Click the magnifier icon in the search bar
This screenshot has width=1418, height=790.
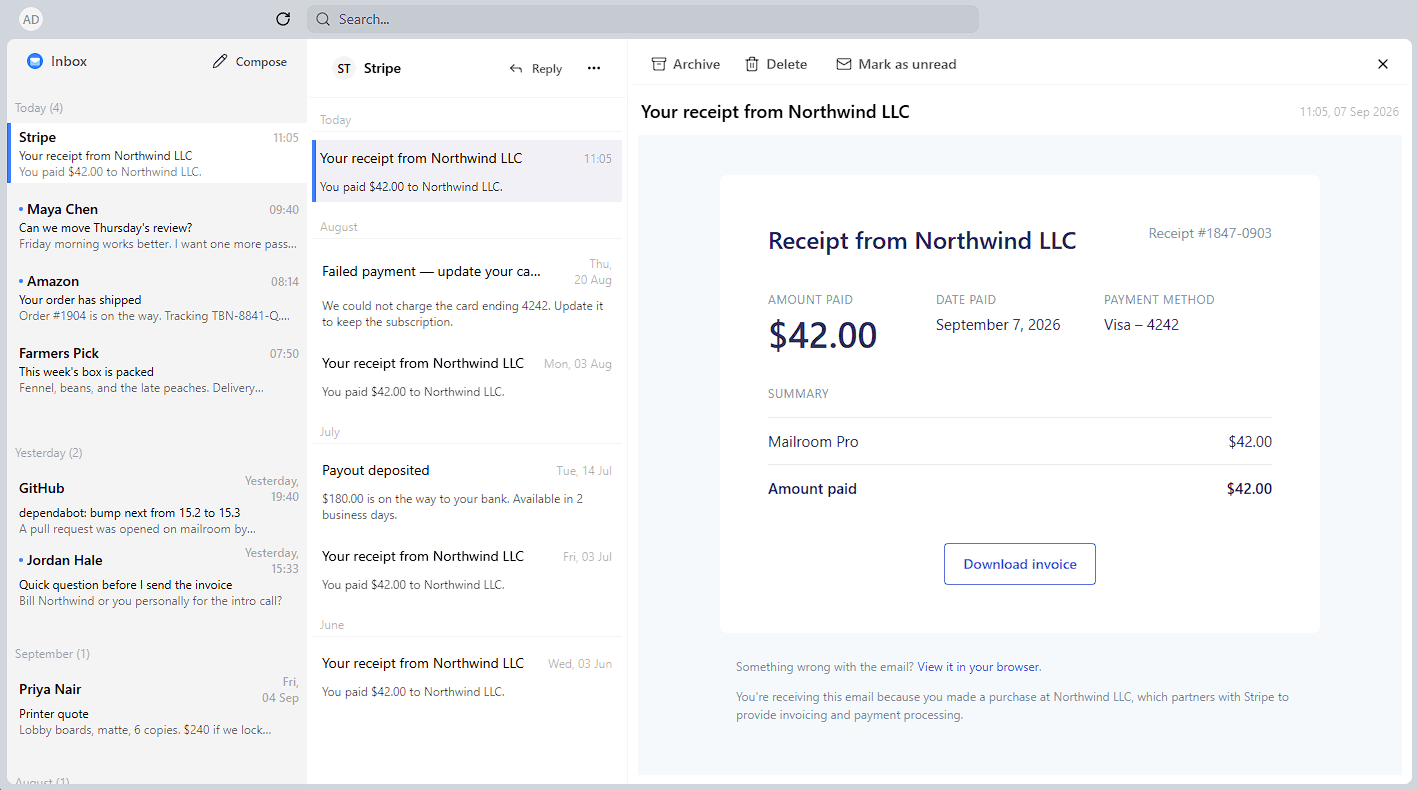323,19
